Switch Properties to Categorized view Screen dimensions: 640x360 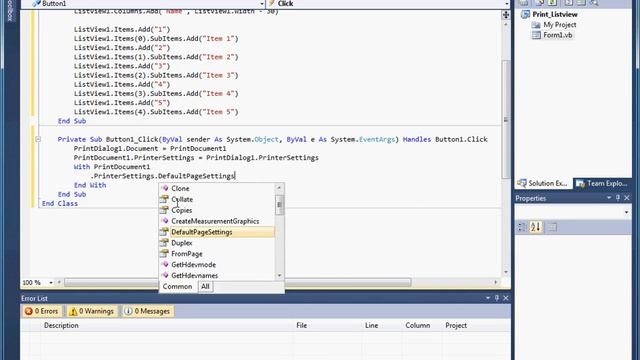click(x=522, y=227)
